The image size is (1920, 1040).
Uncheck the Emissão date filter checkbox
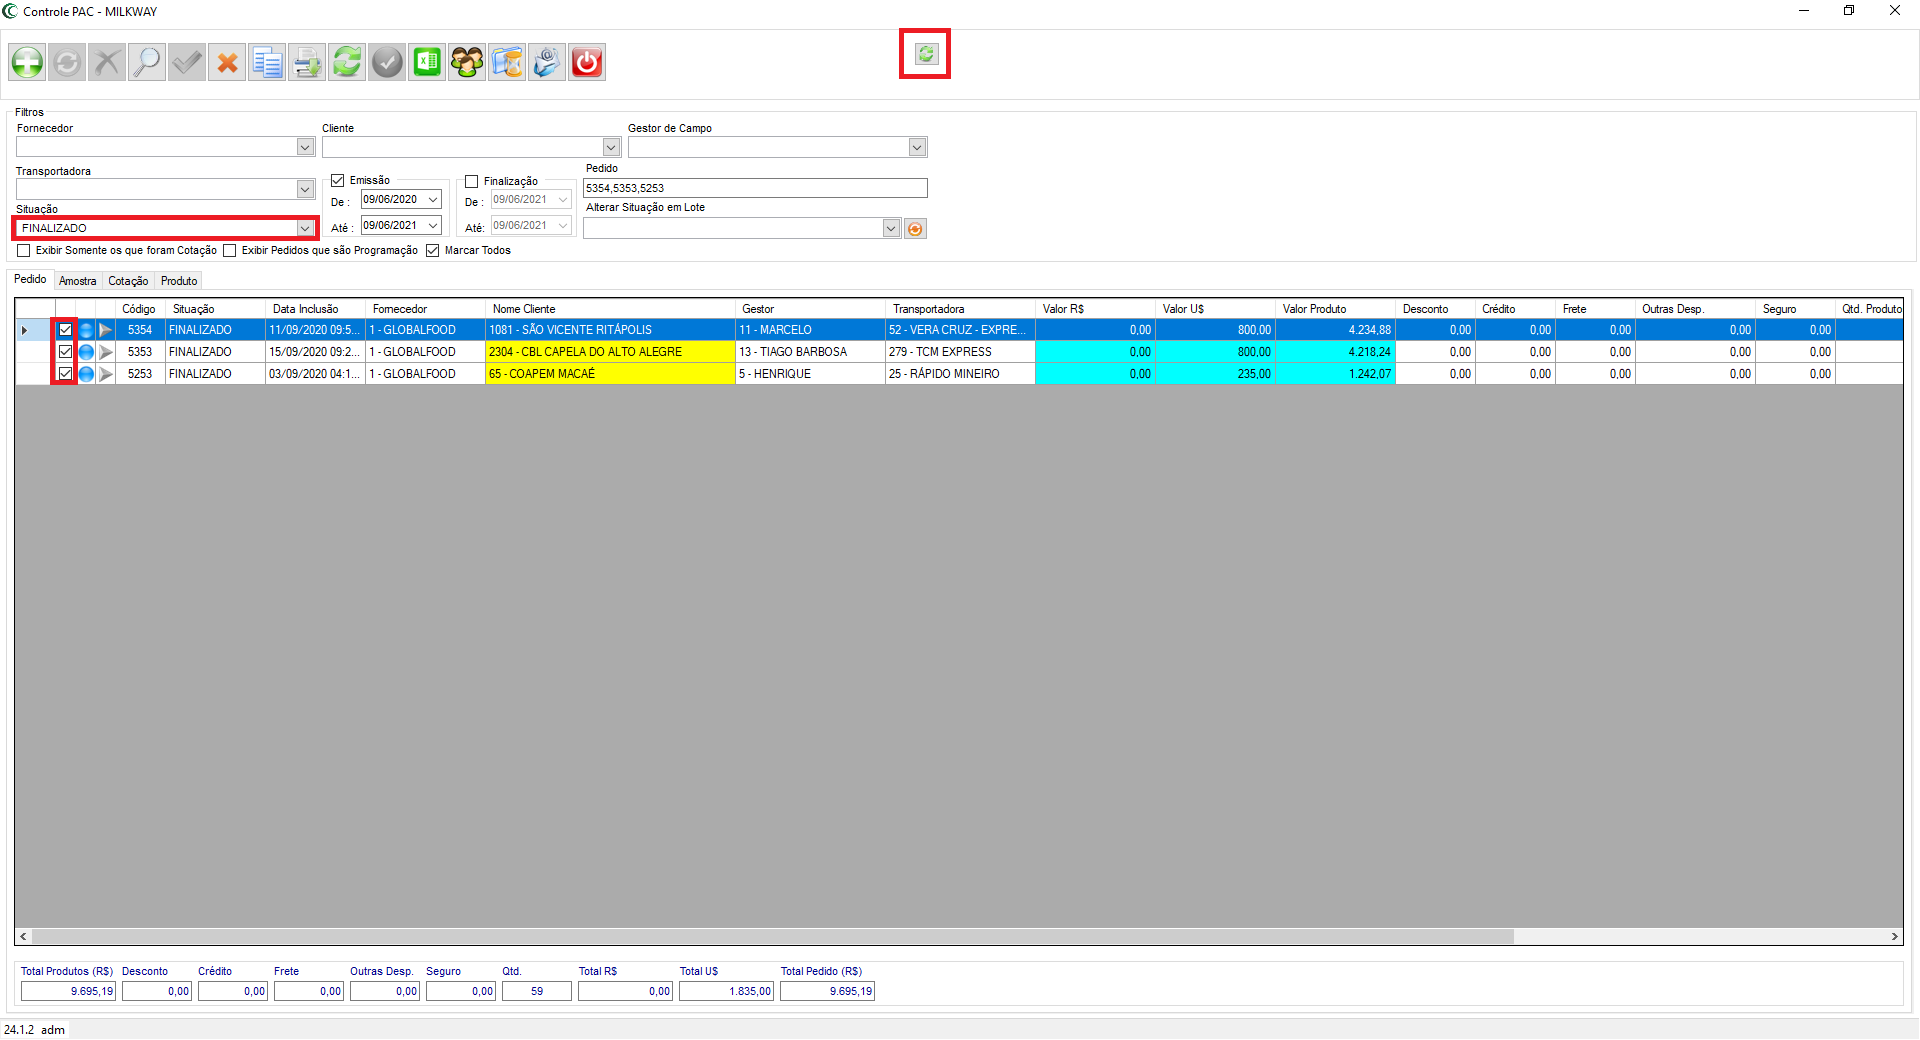point(338,181)
